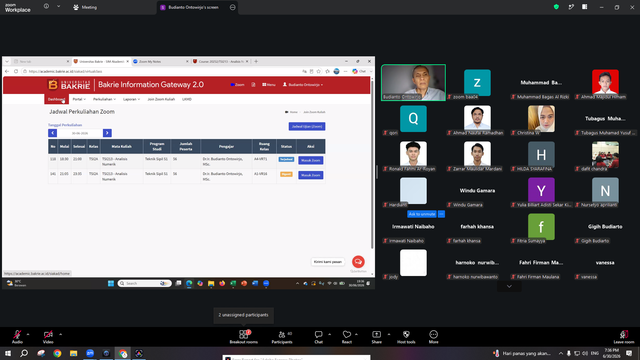This screenshot has width=640, height=360.
Task: Select Ahmad Majdul Ilham participant thumbnail
Action: point(605,82)
